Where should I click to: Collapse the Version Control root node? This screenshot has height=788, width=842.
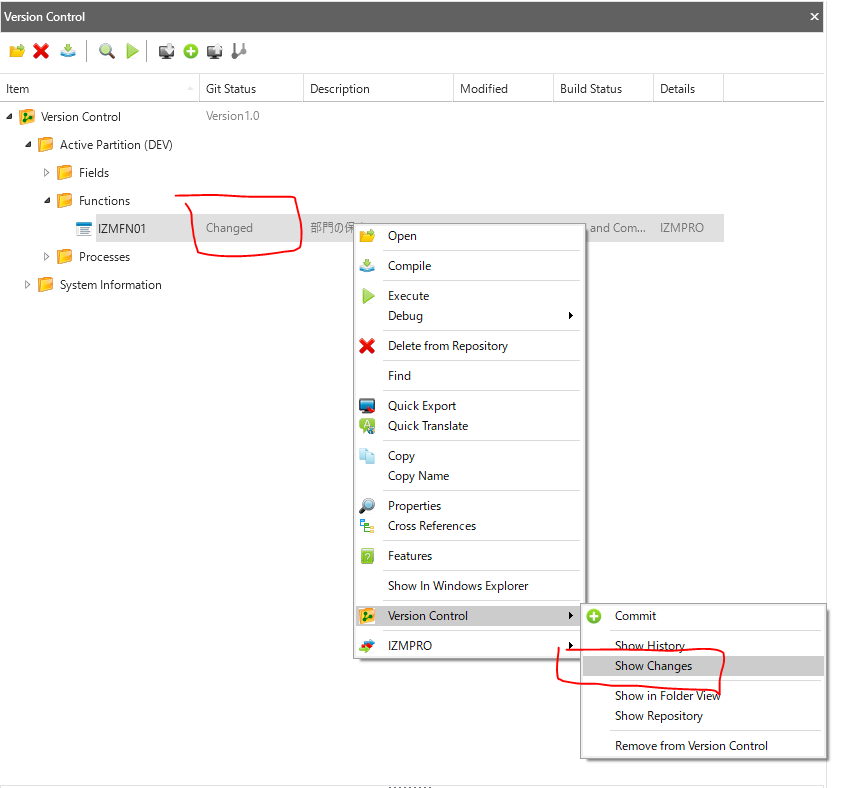tap(9, 117)
